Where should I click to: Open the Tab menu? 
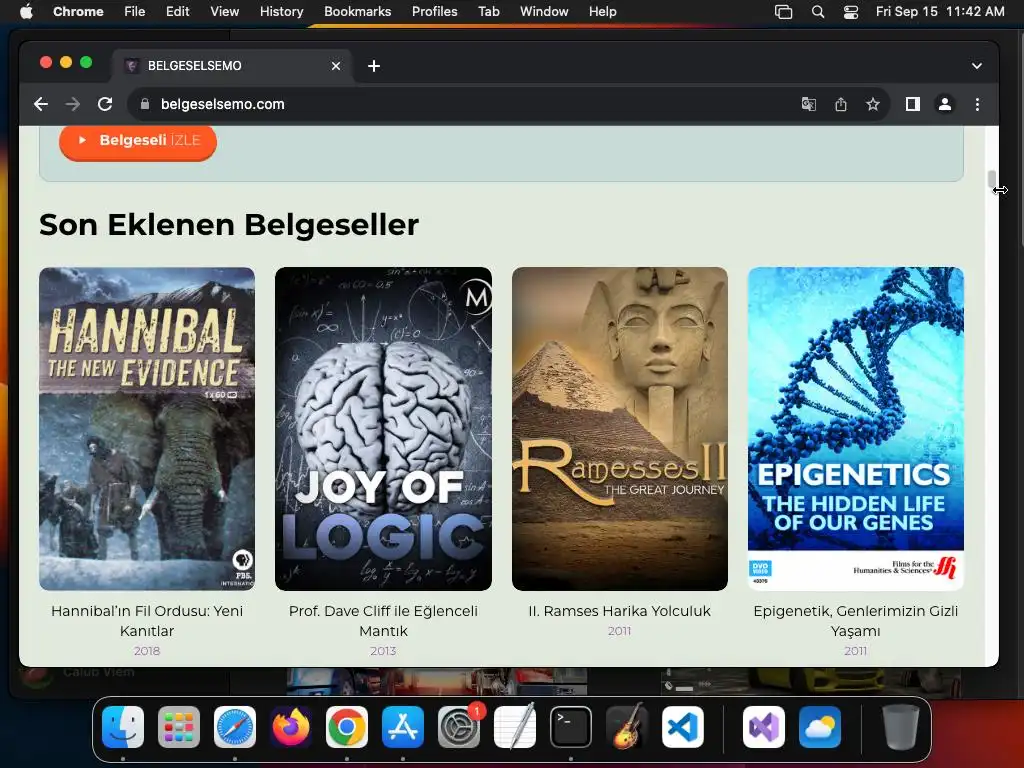[x=488, y=12]
